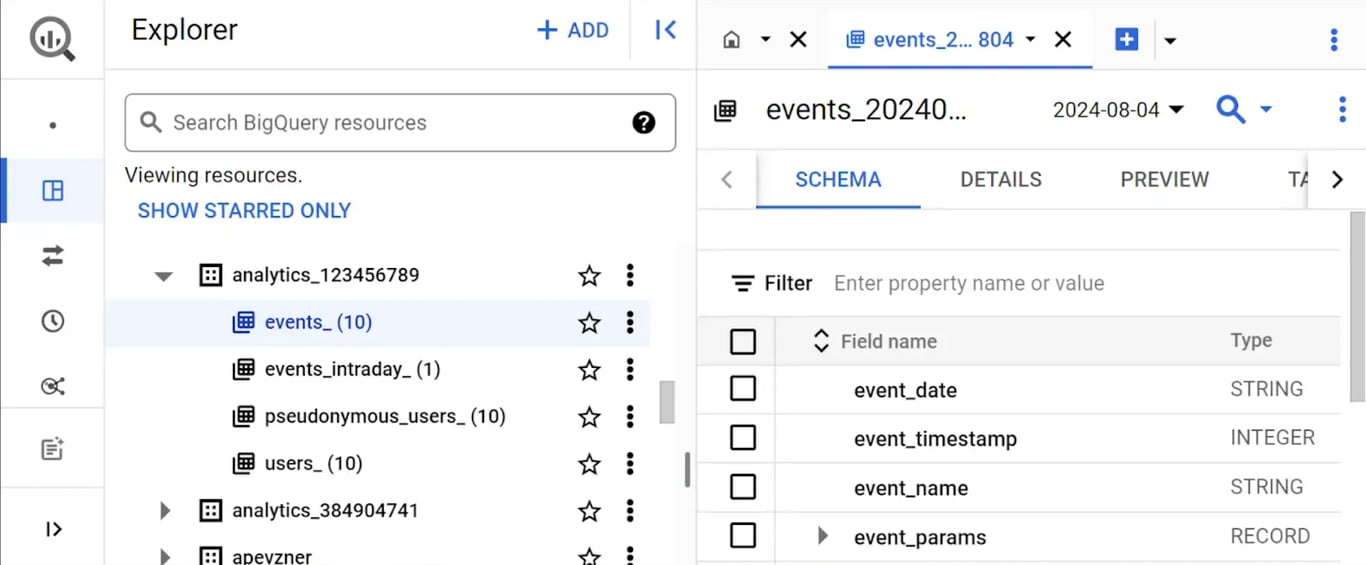The image size is (1366, 565).
Task: Click the blue query search icon
Action: [1231, 109]
